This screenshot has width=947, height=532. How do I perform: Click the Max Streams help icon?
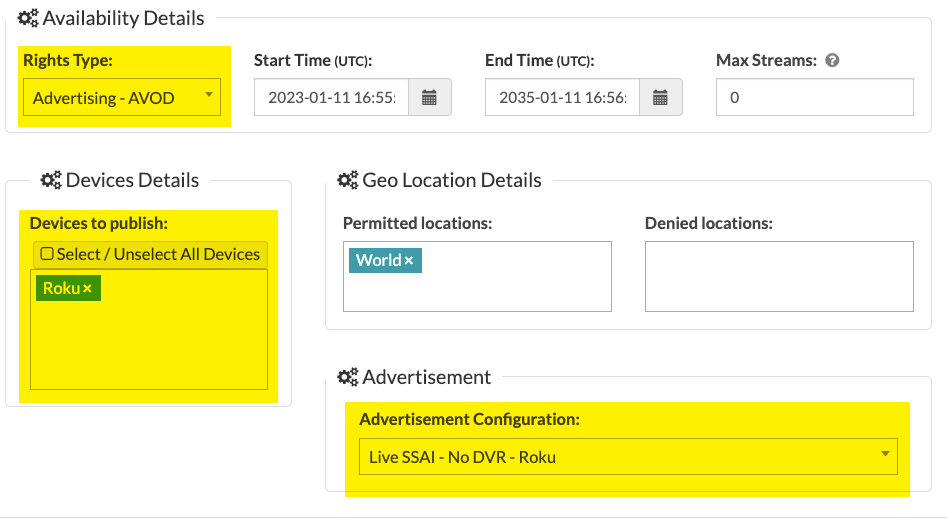tap(832, 60)
